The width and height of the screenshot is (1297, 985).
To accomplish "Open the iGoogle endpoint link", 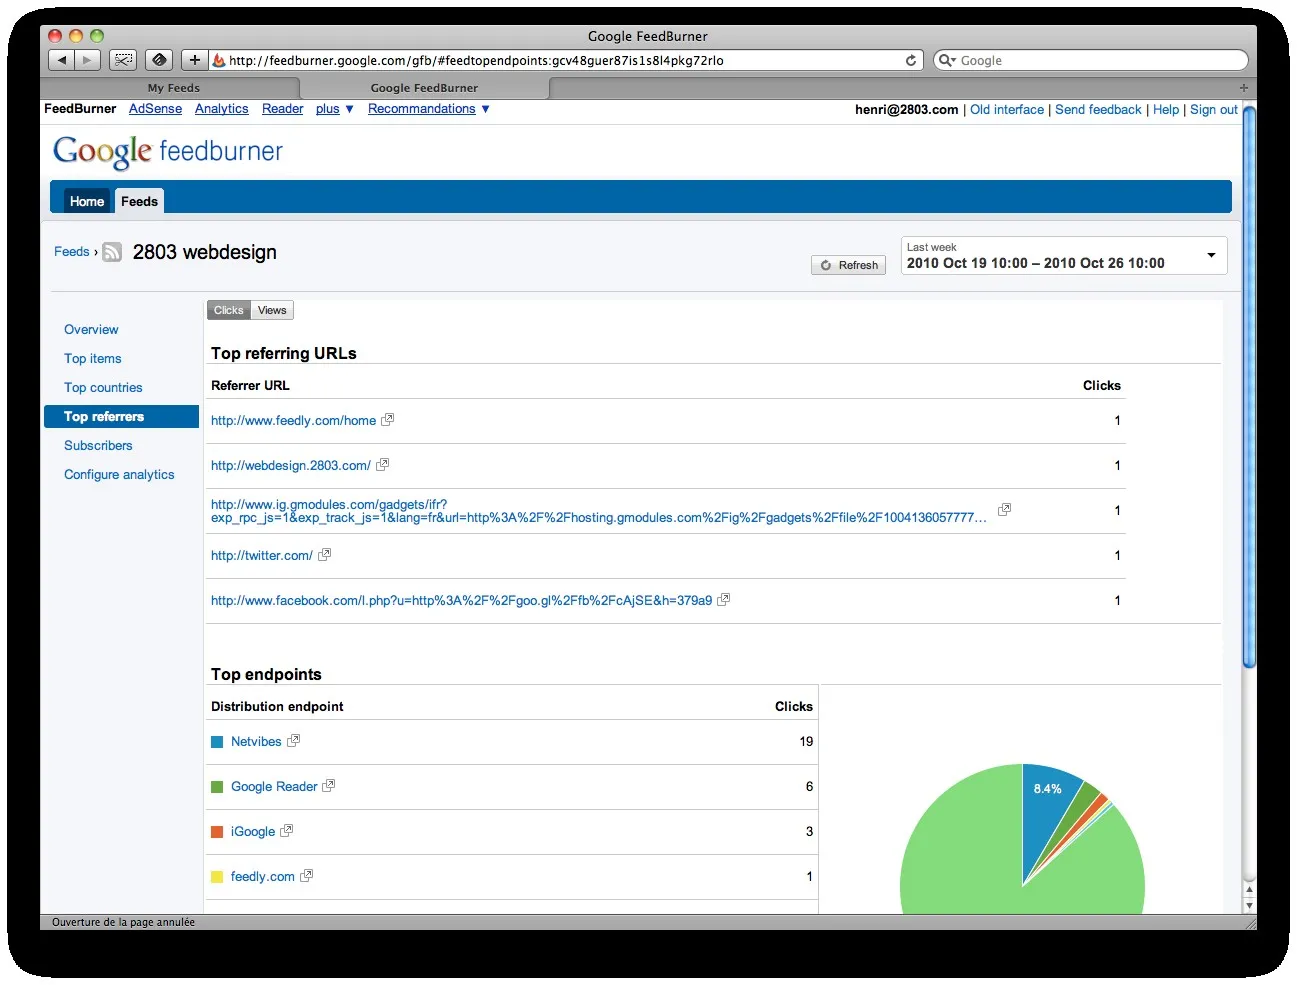I will pyautogui.click(x=253, y=831).
